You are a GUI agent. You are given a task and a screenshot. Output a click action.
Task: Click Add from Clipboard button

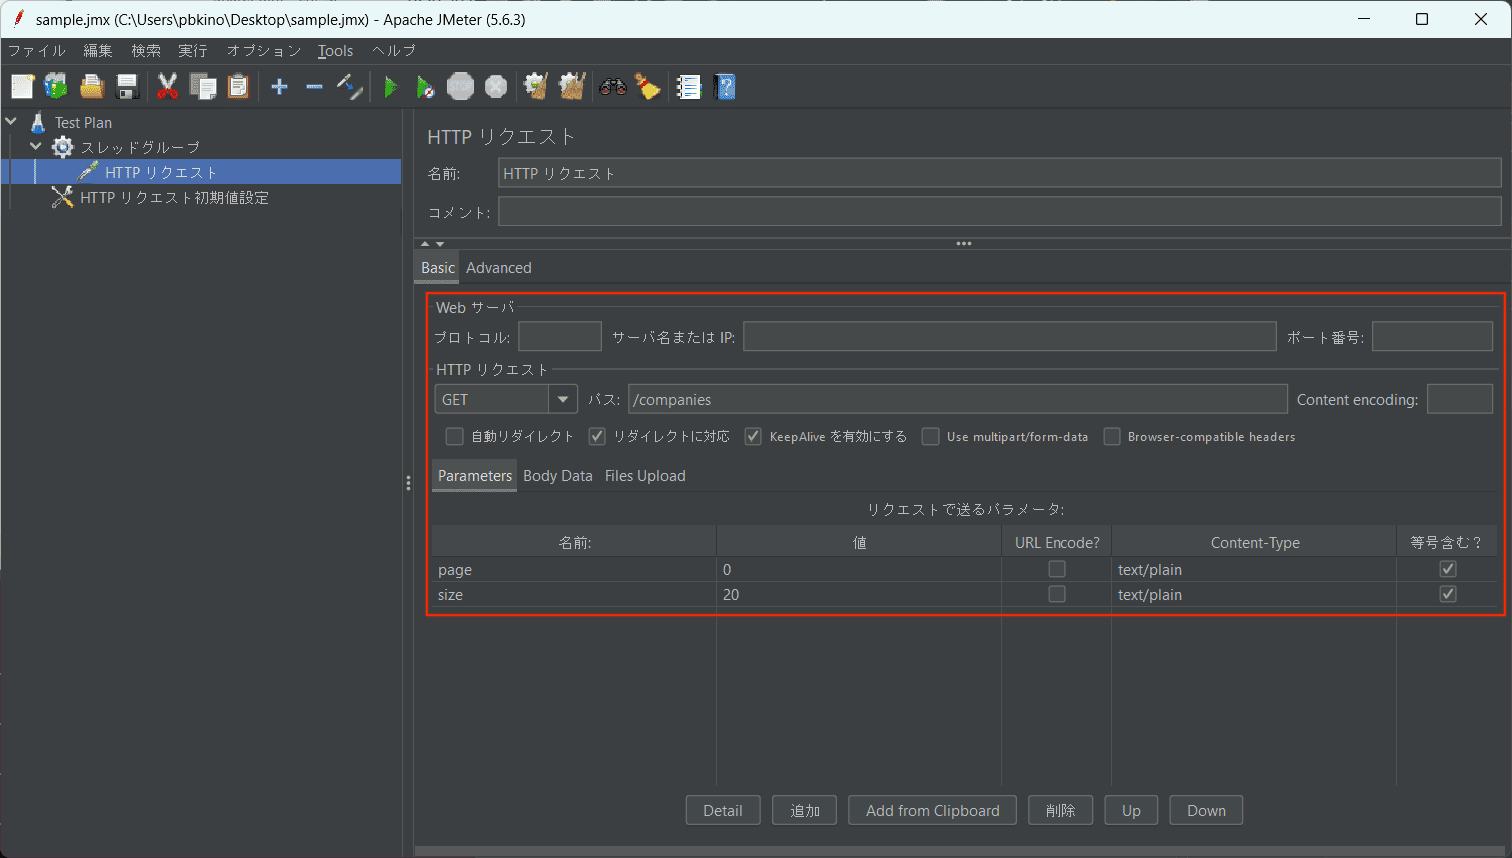pos(933,810)
